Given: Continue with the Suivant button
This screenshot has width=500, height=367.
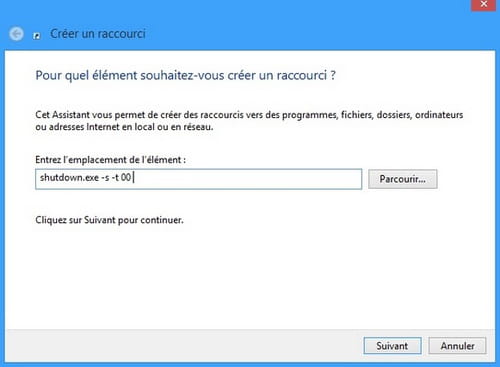Looking at the screenshot, I should tap(392, 346).
